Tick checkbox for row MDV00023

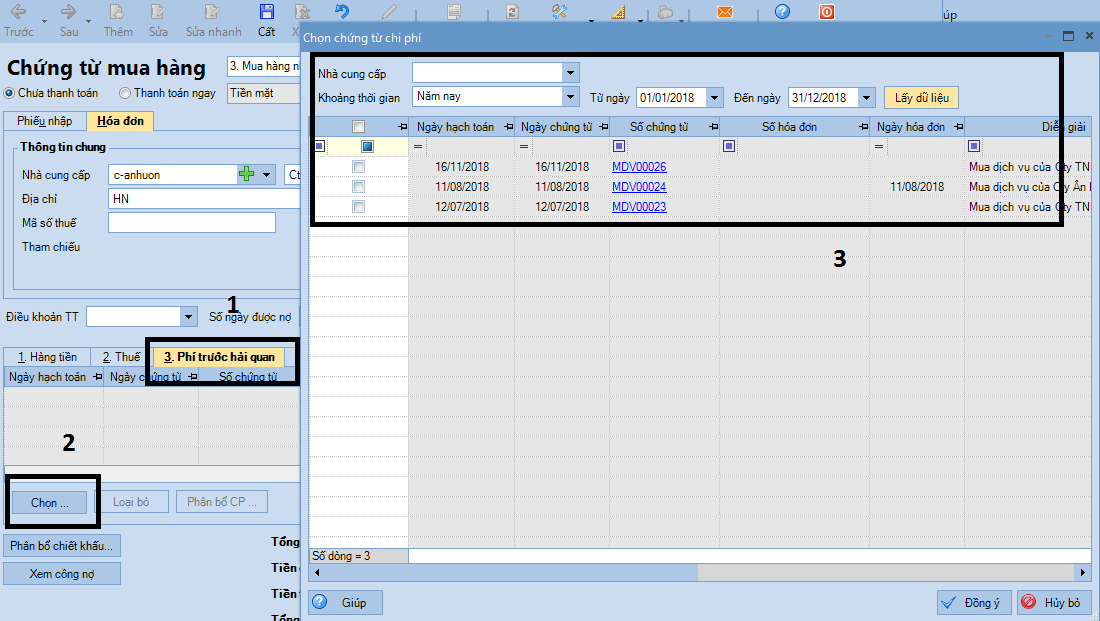[x=358, y=206]
